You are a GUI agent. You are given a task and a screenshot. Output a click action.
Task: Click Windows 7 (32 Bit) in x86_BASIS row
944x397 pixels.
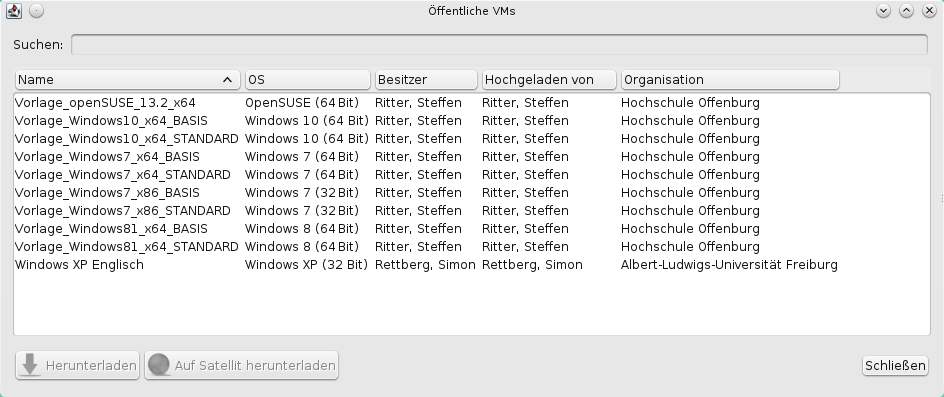[302, 193]
